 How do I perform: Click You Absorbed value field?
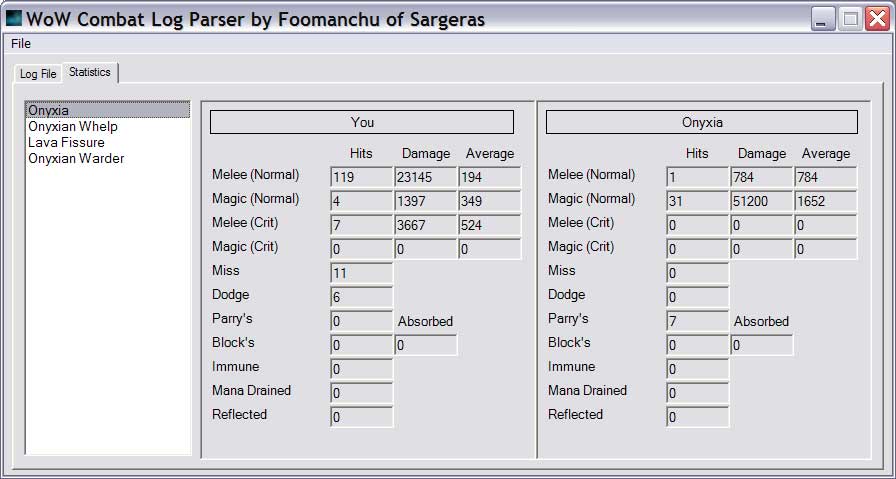click(x=426, y=345)
